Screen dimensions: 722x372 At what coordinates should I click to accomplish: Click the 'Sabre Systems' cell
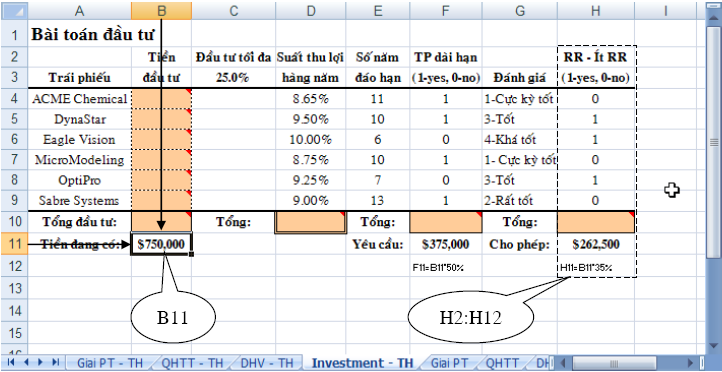(80, 200)
